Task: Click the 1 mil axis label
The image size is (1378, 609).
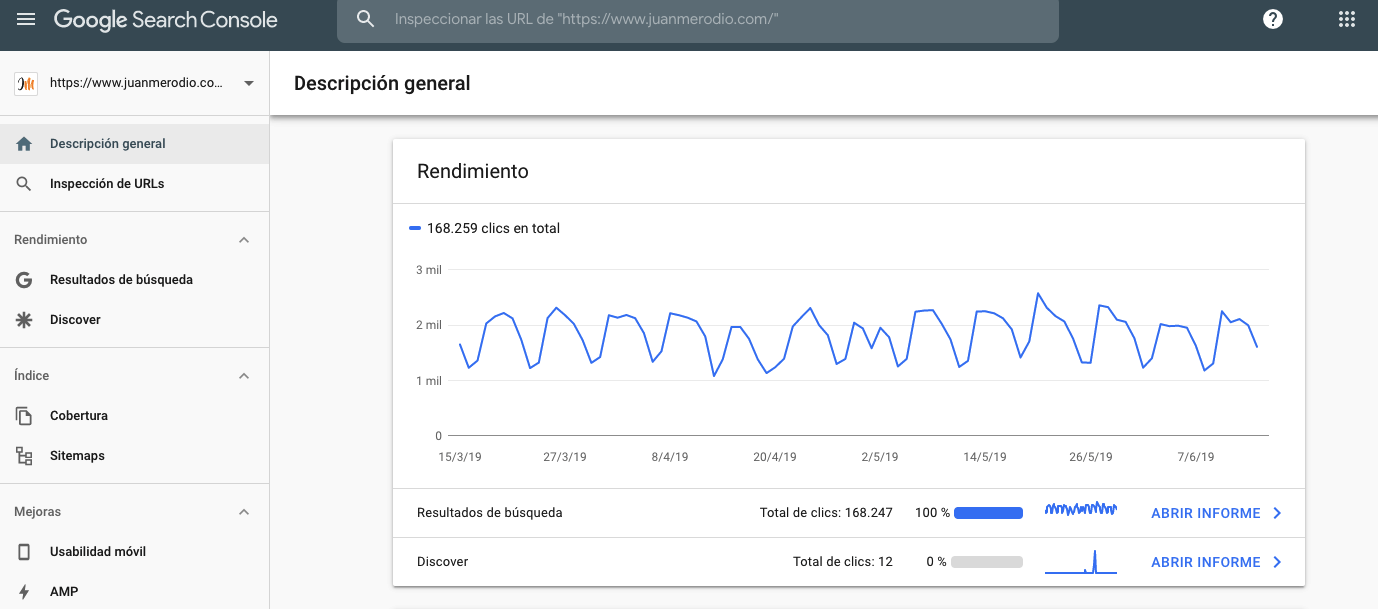Action: click(429, 381)
